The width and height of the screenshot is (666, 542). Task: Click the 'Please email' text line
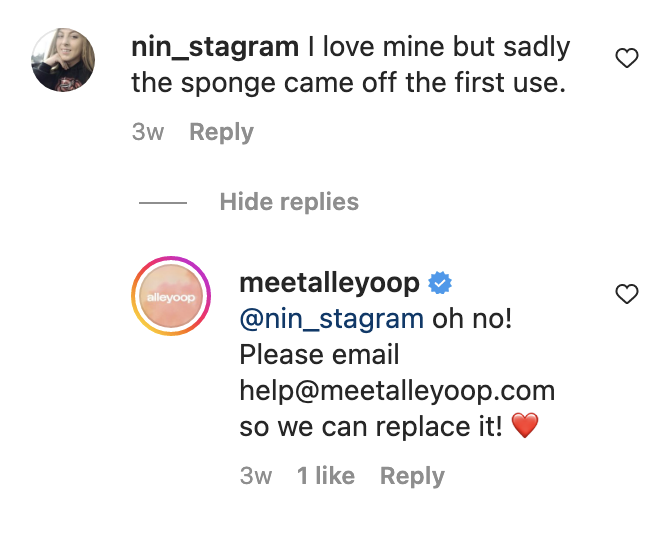319,355
